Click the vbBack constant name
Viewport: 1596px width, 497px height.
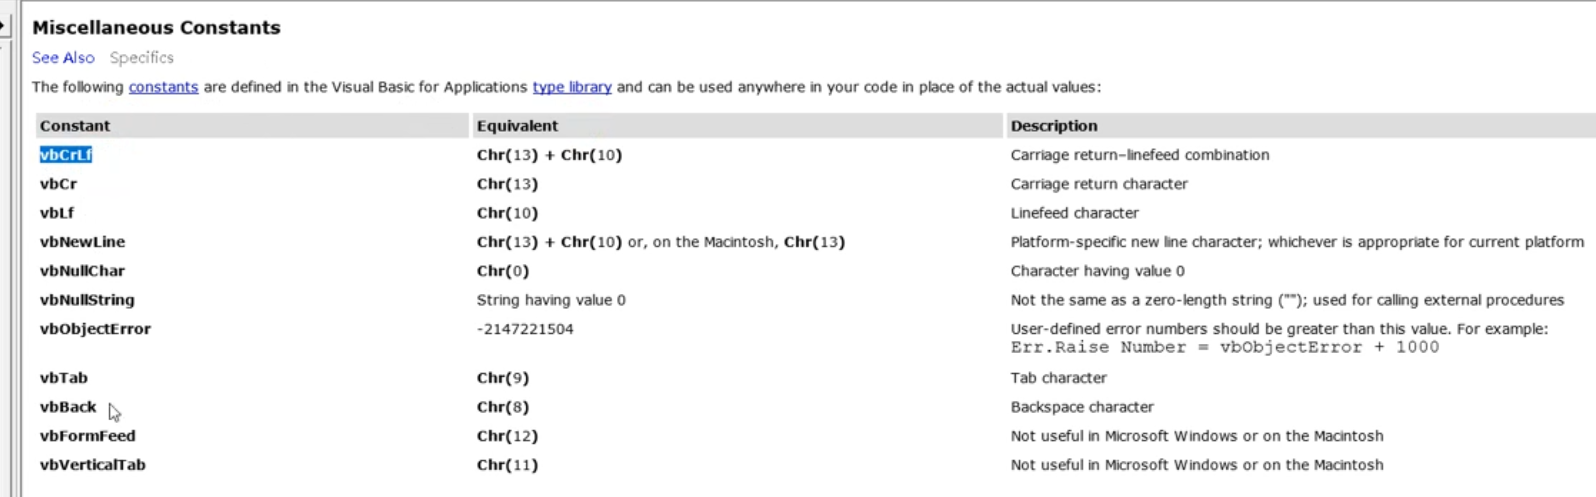click(x=68, y=407)
